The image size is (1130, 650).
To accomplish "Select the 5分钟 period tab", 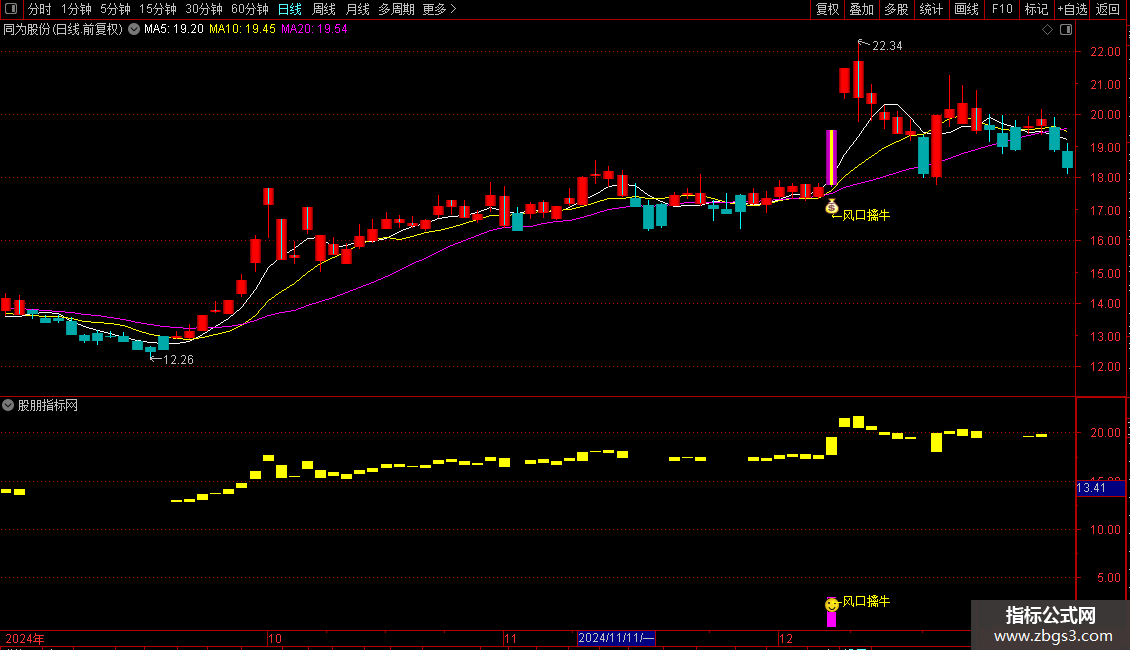I will [x=115, y=9].
